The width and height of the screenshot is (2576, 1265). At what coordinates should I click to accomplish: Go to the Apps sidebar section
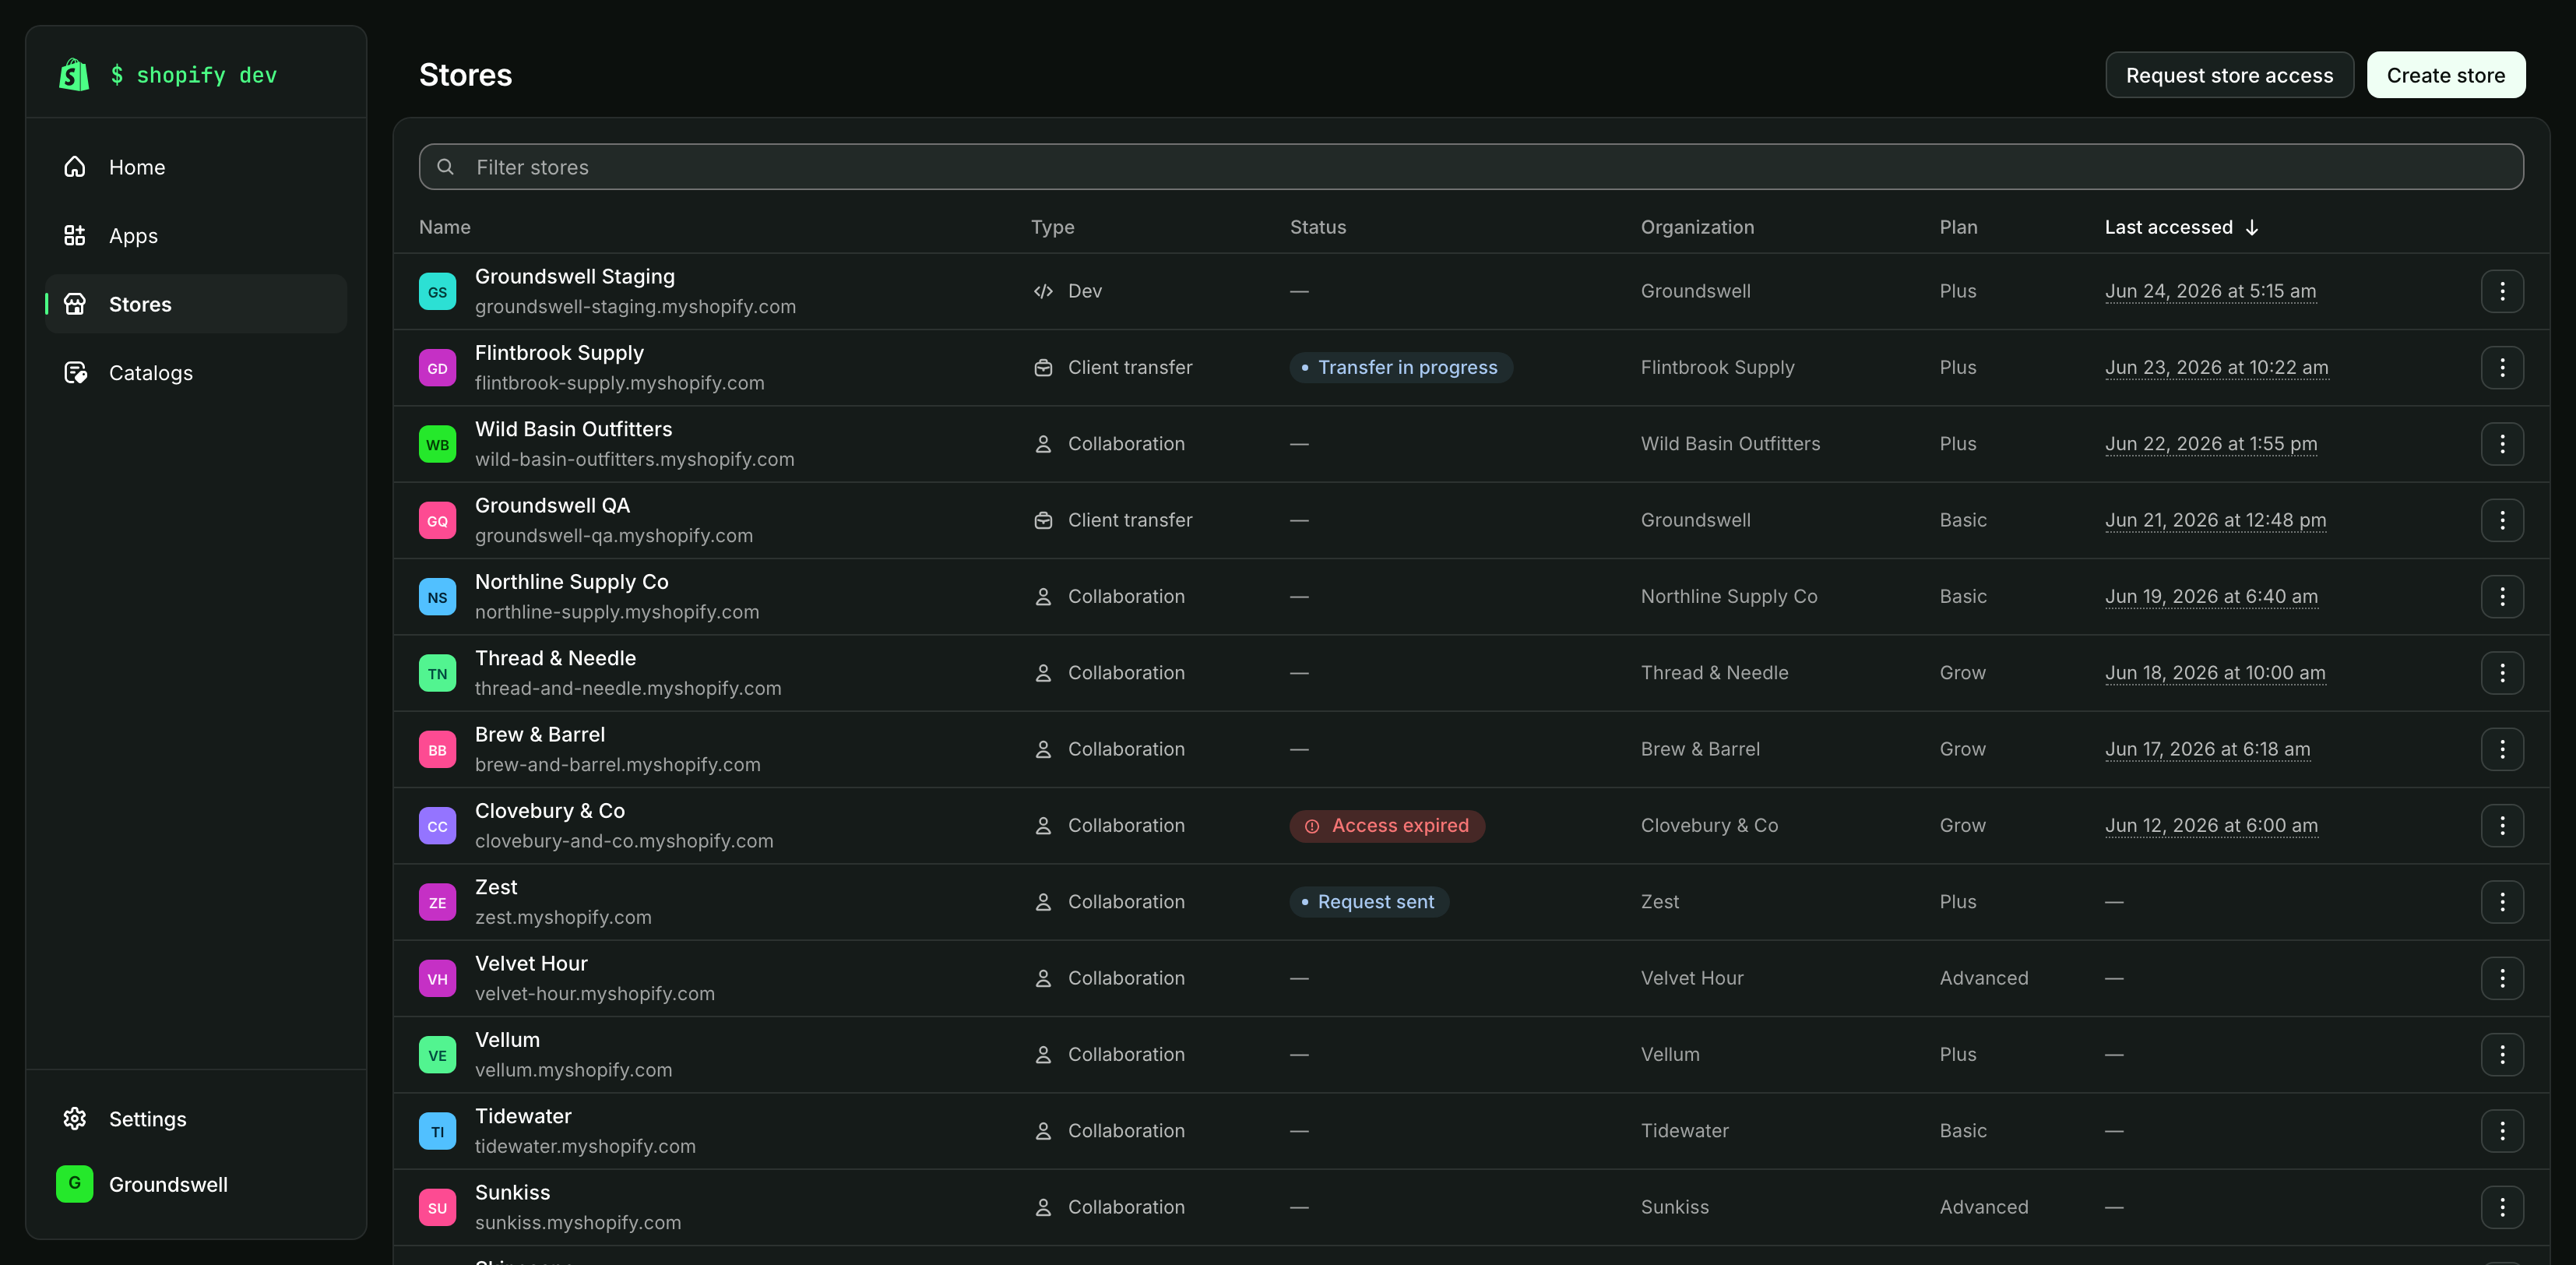point(196,236)
